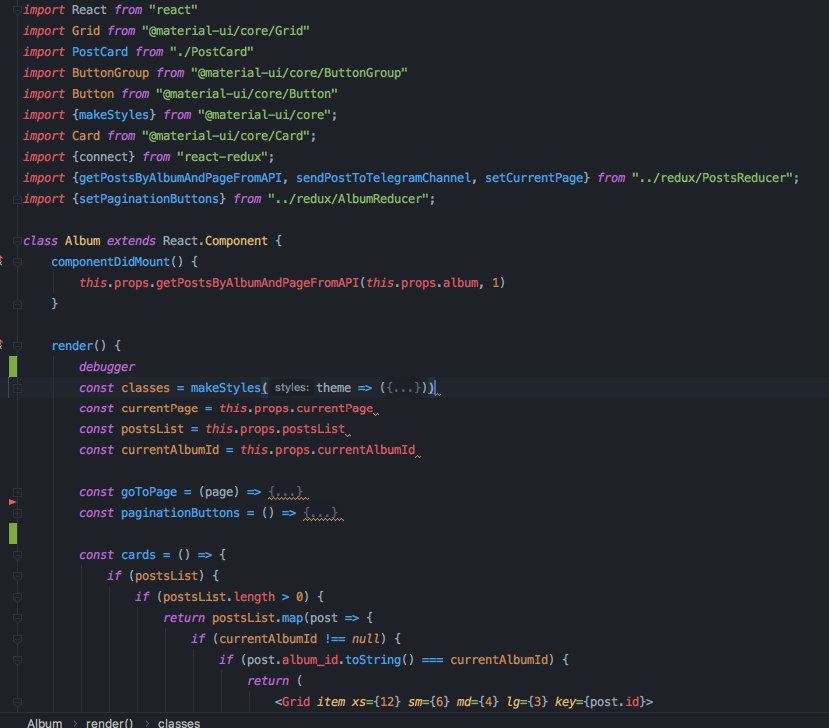Click sendPostToTelegramChannel import name
829x728 pixels.
[x=383, y=178]
